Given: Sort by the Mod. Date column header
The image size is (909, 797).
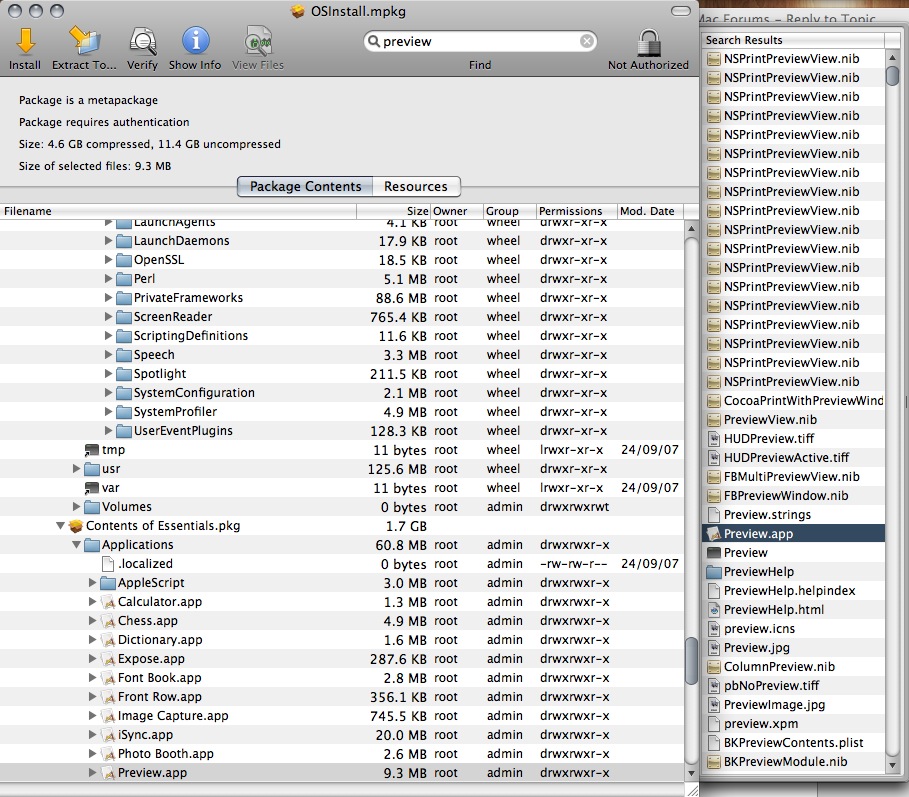Looking at the screenshot, I should tap(650, 211).
